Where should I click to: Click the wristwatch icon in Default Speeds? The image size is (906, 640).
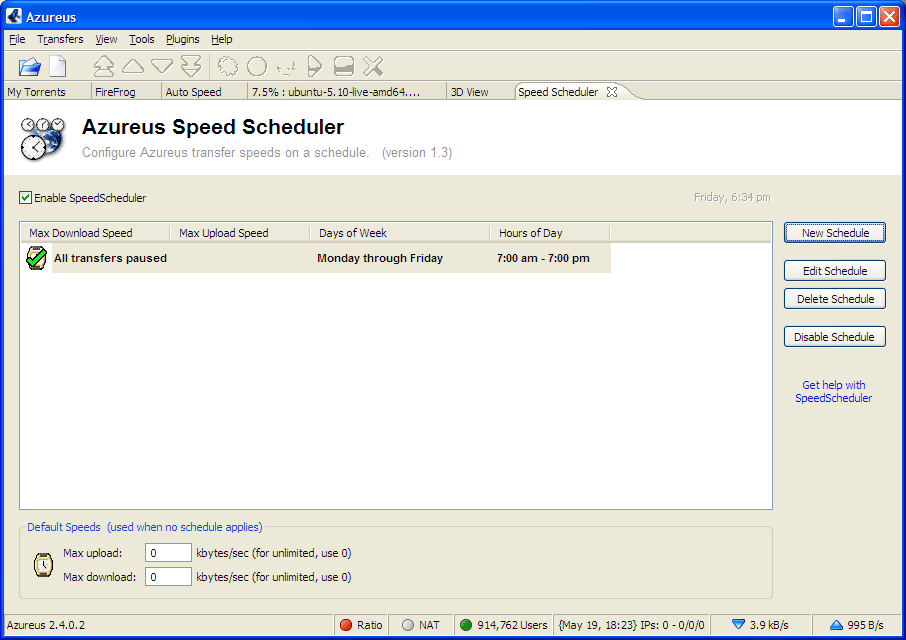click(x=43, y=565)
